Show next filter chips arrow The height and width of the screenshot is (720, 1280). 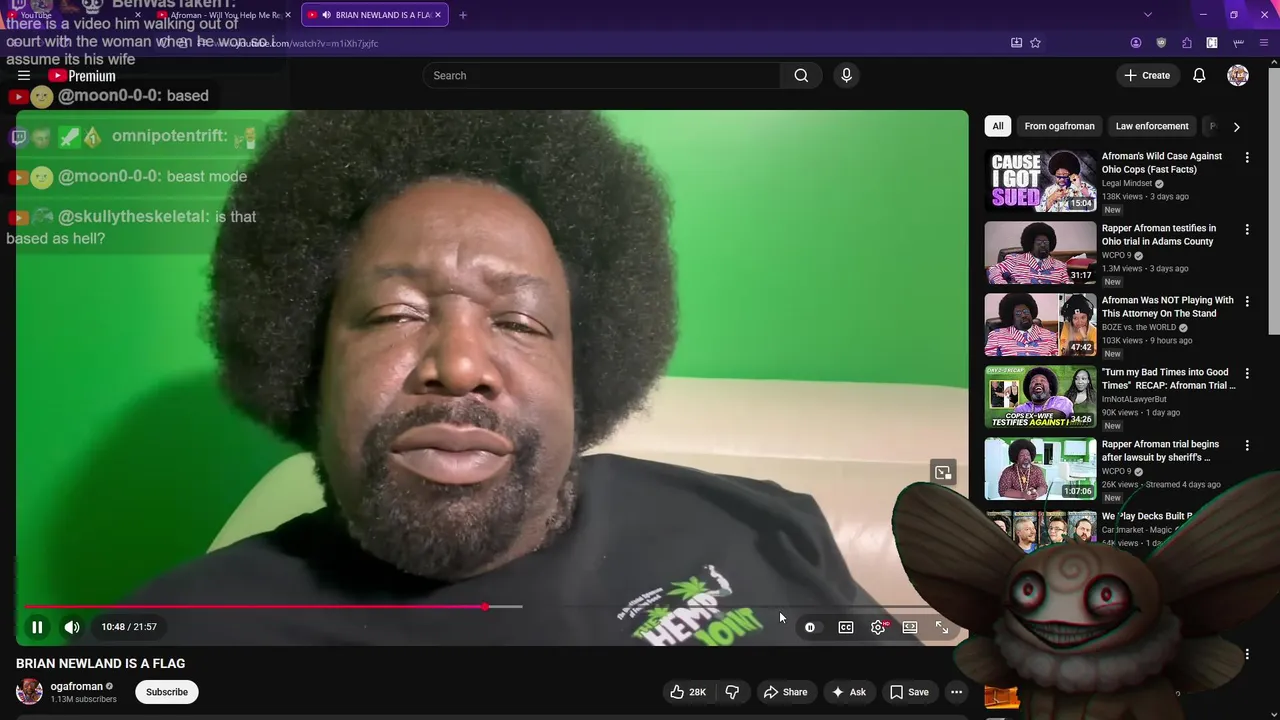1236,127
